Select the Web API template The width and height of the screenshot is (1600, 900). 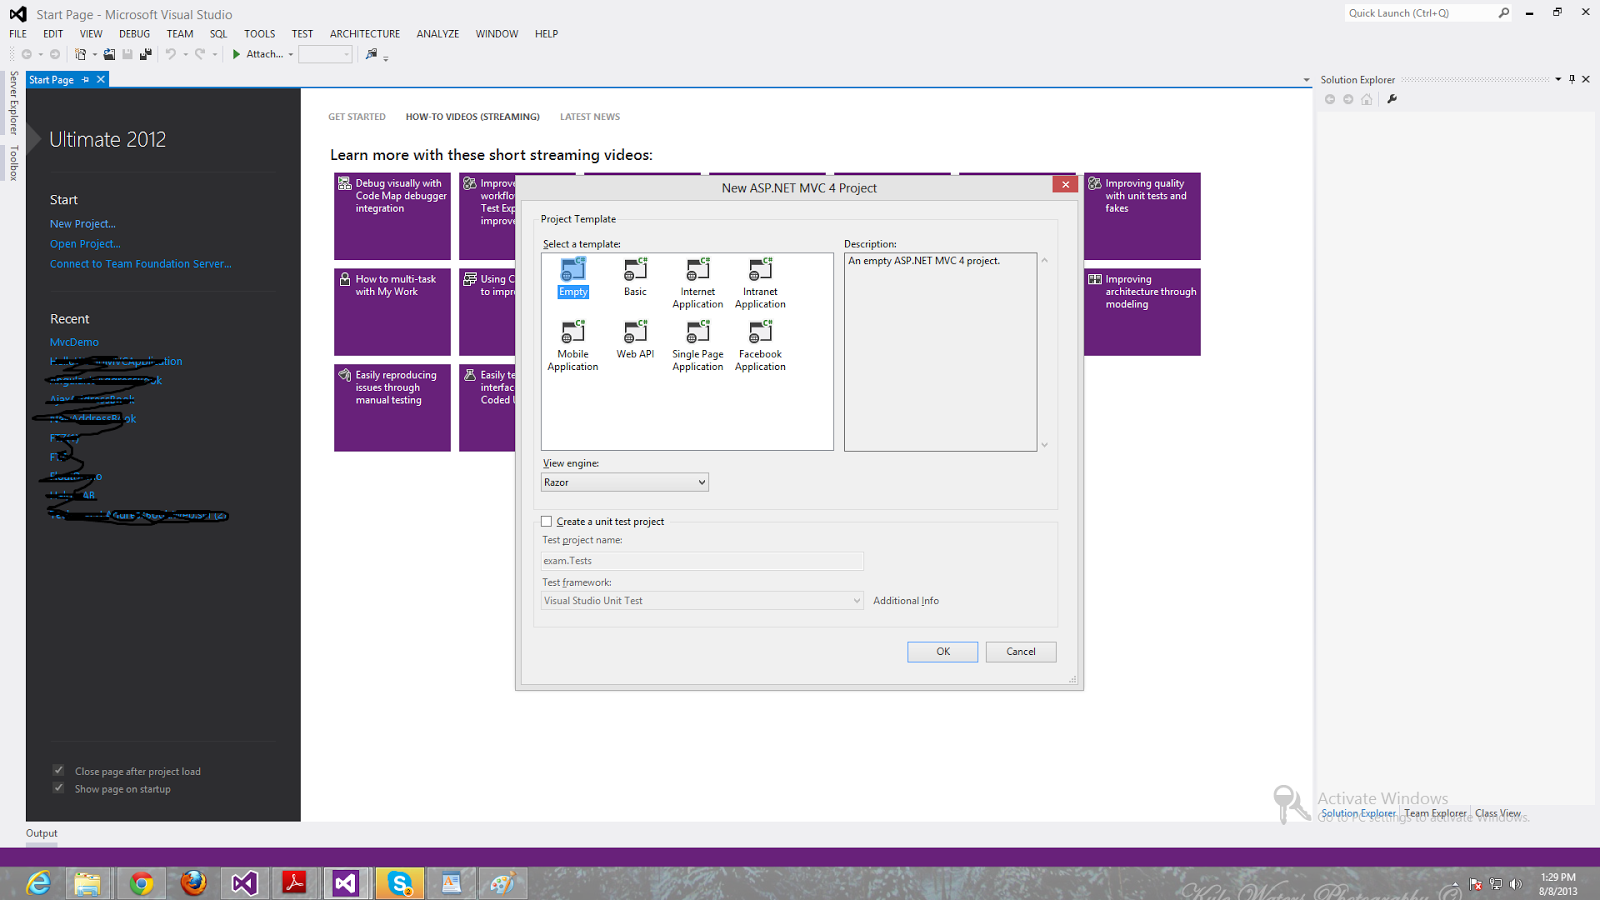(x=635, y=340)
